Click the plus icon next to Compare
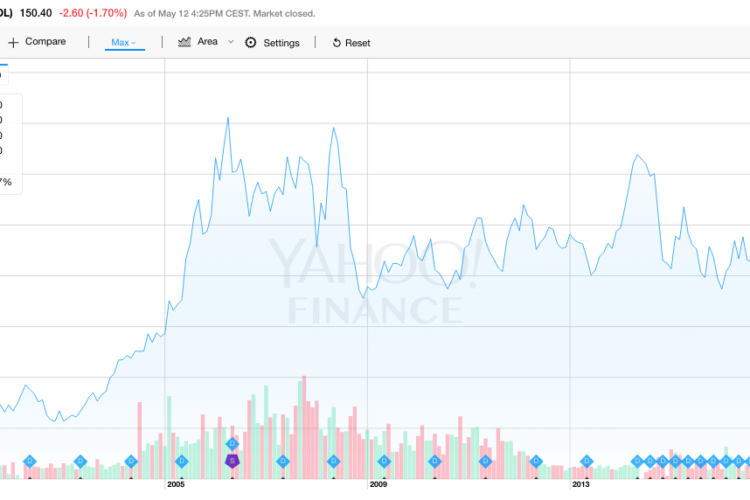 coord(13,43)
